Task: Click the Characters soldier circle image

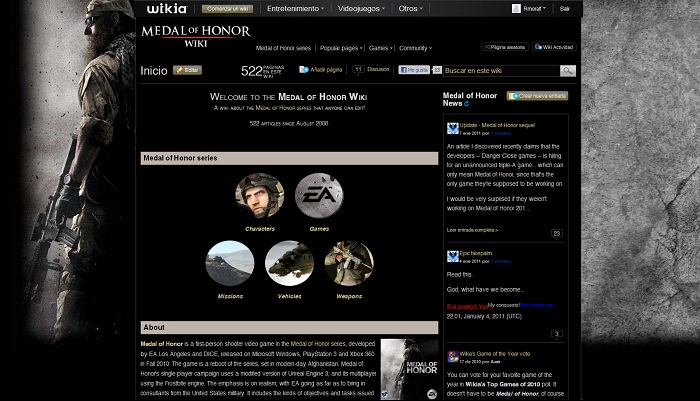Action: point(260,196)
